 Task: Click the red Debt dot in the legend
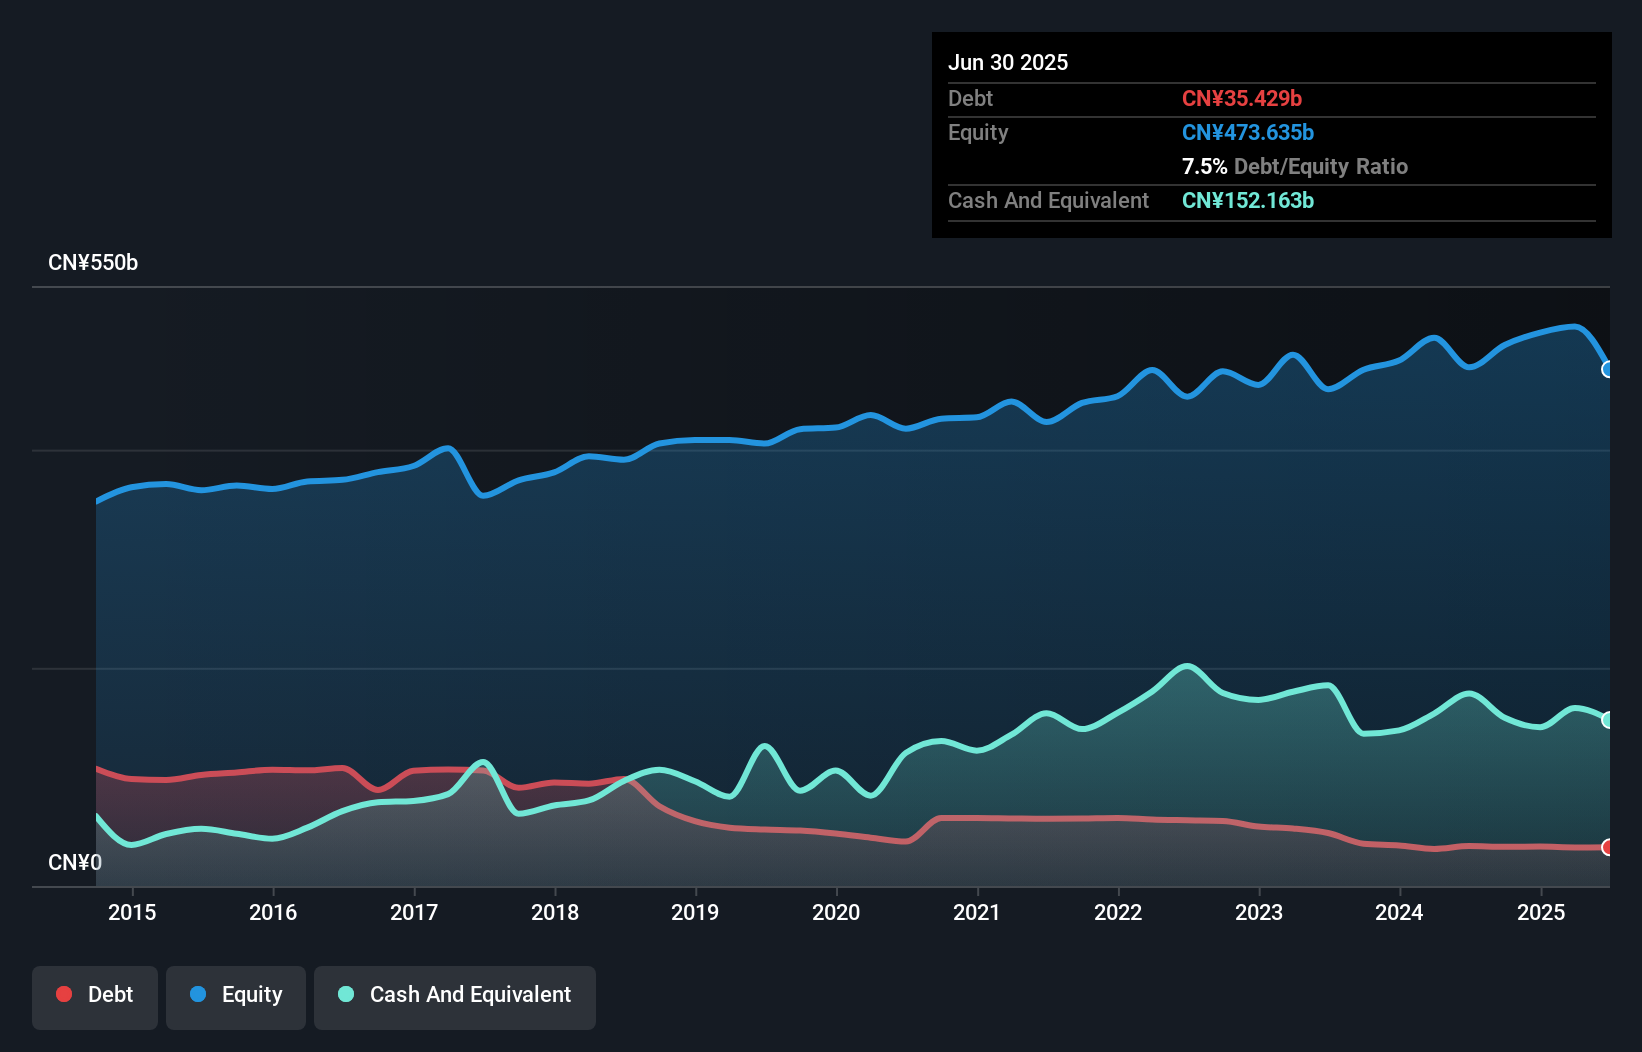(x=64, y=993)
